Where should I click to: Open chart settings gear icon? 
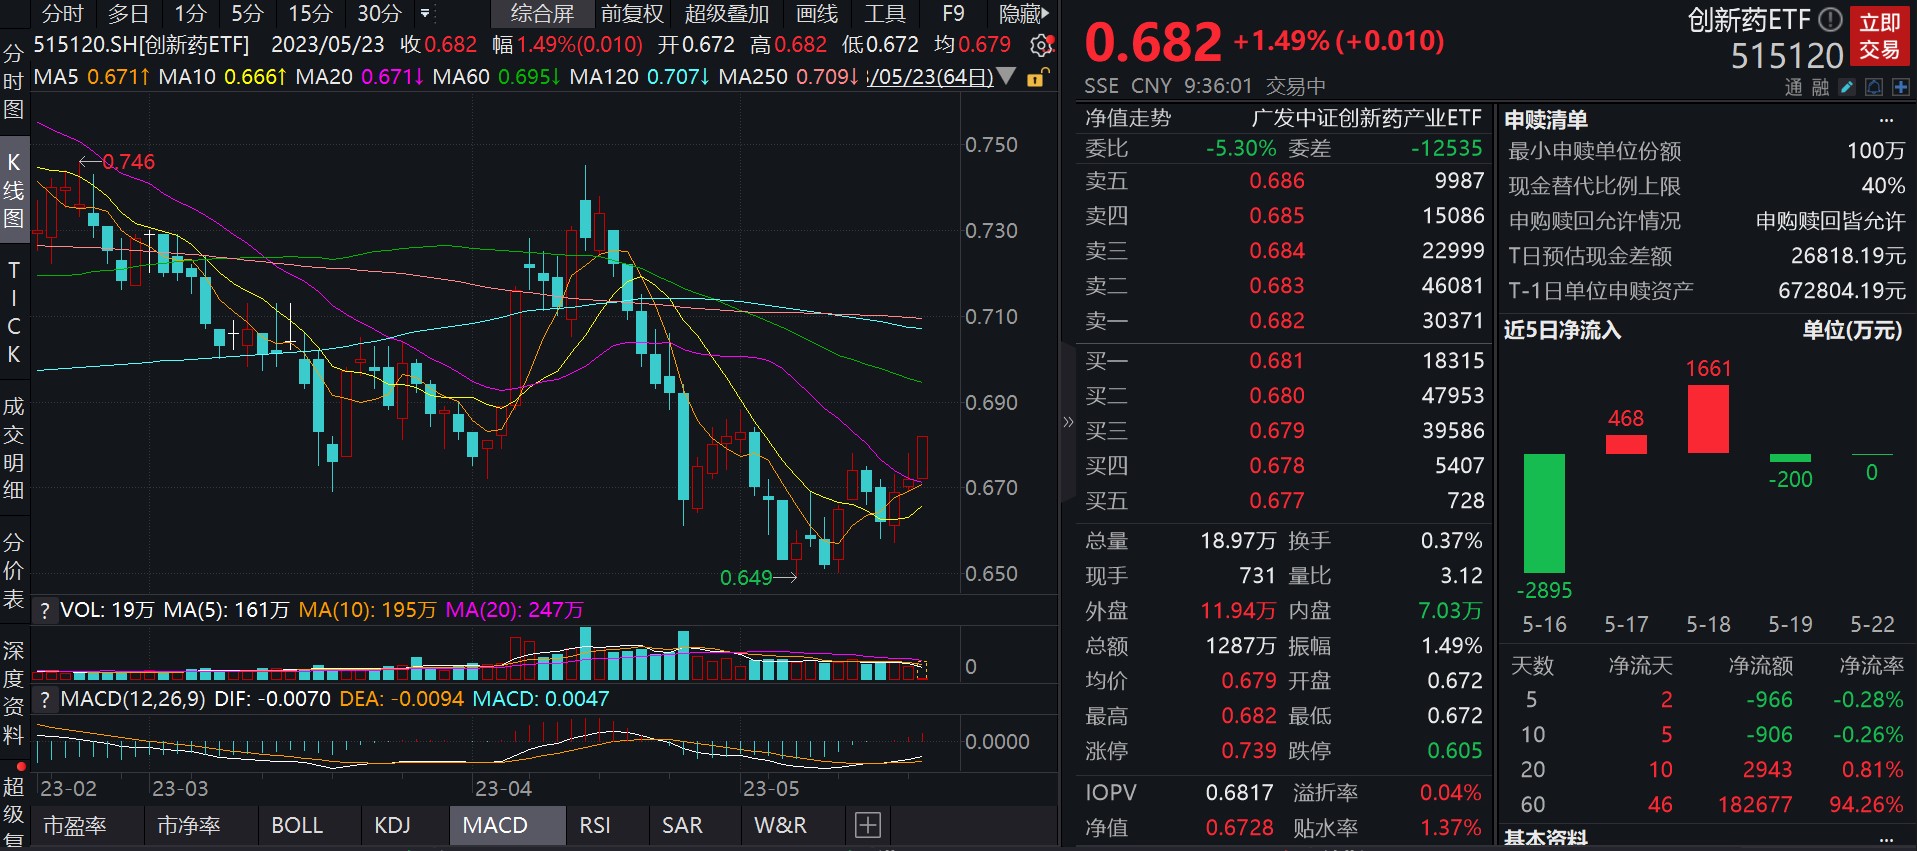(x=1041, y=45)
